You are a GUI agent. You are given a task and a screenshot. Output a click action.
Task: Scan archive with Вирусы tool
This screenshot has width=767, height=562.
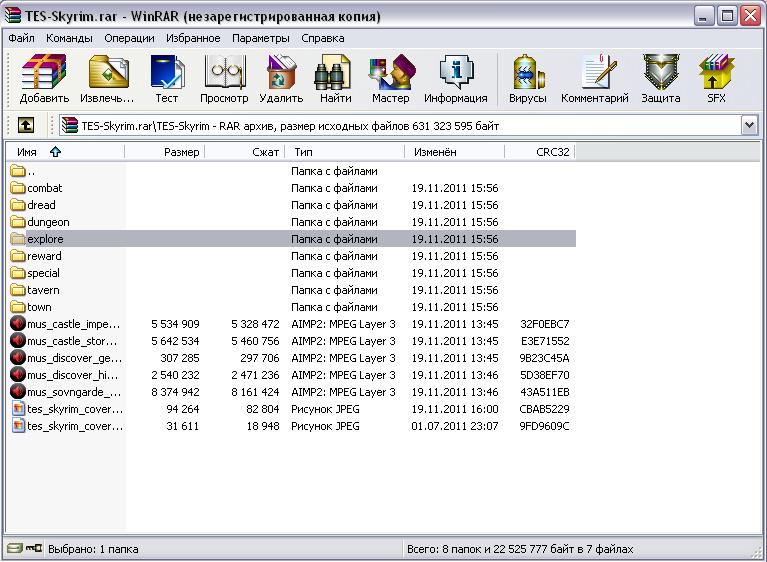click(527, 79)
